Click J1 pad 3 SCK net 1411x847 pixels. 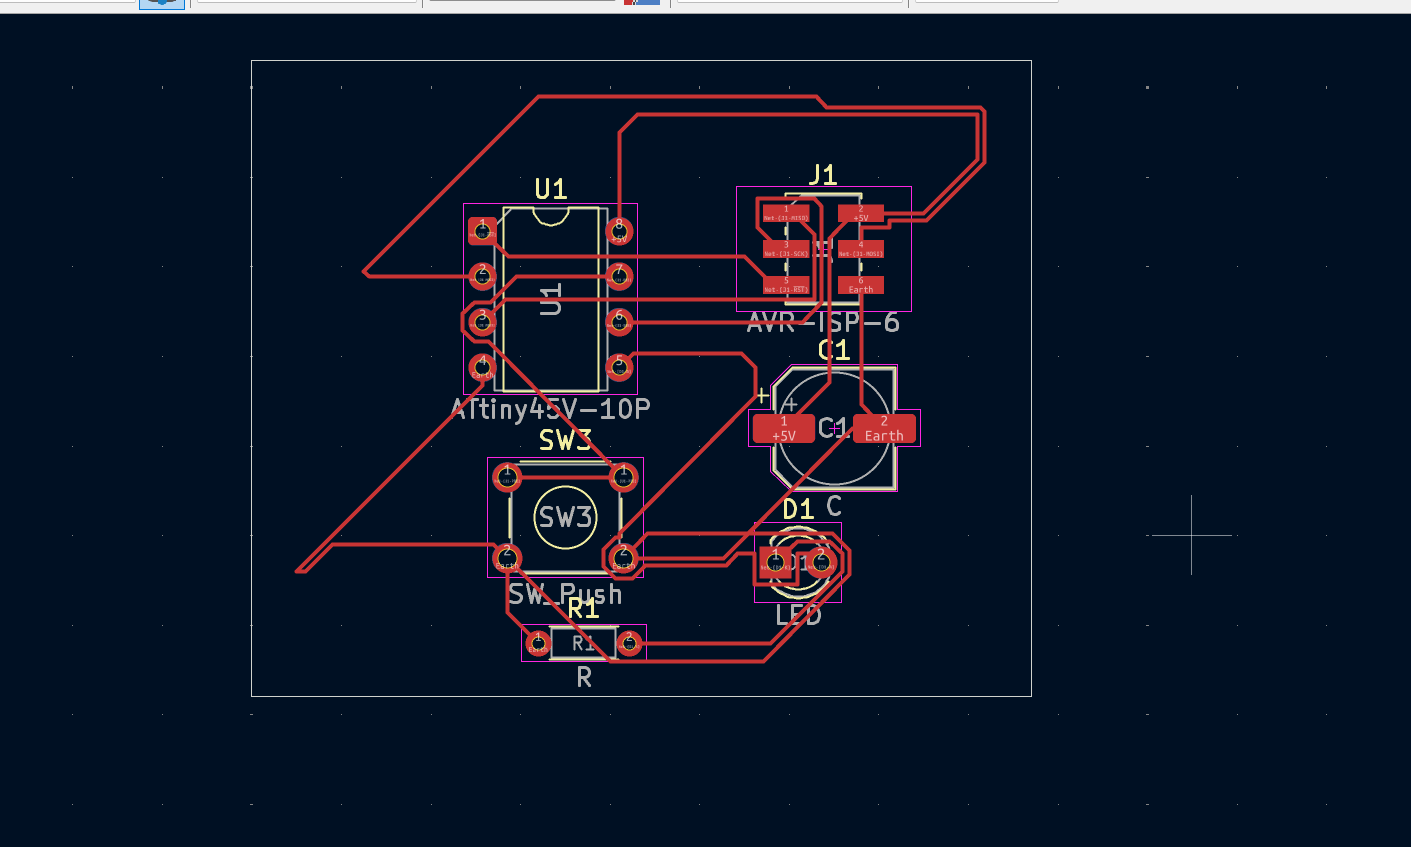click(x=786, y=249)
